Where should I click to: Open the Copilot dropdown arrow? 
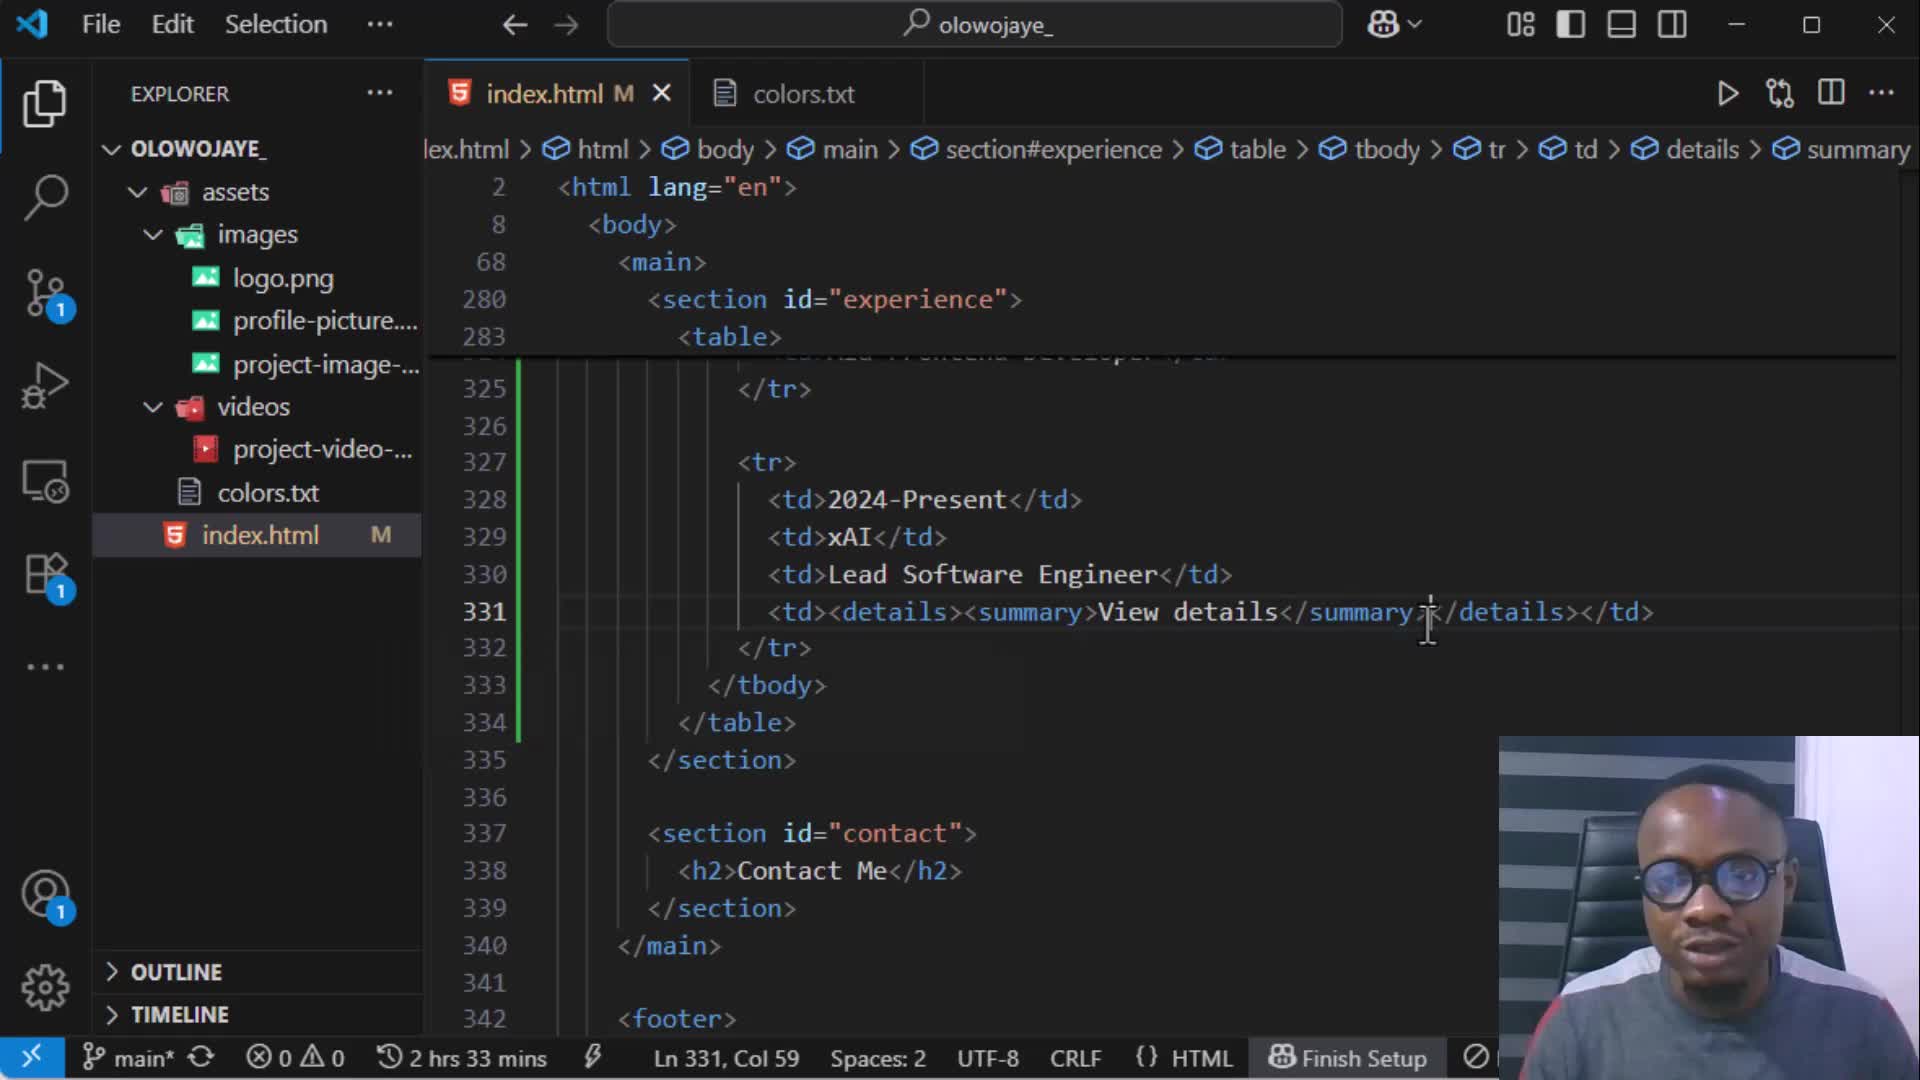(x=1414, y=24)
